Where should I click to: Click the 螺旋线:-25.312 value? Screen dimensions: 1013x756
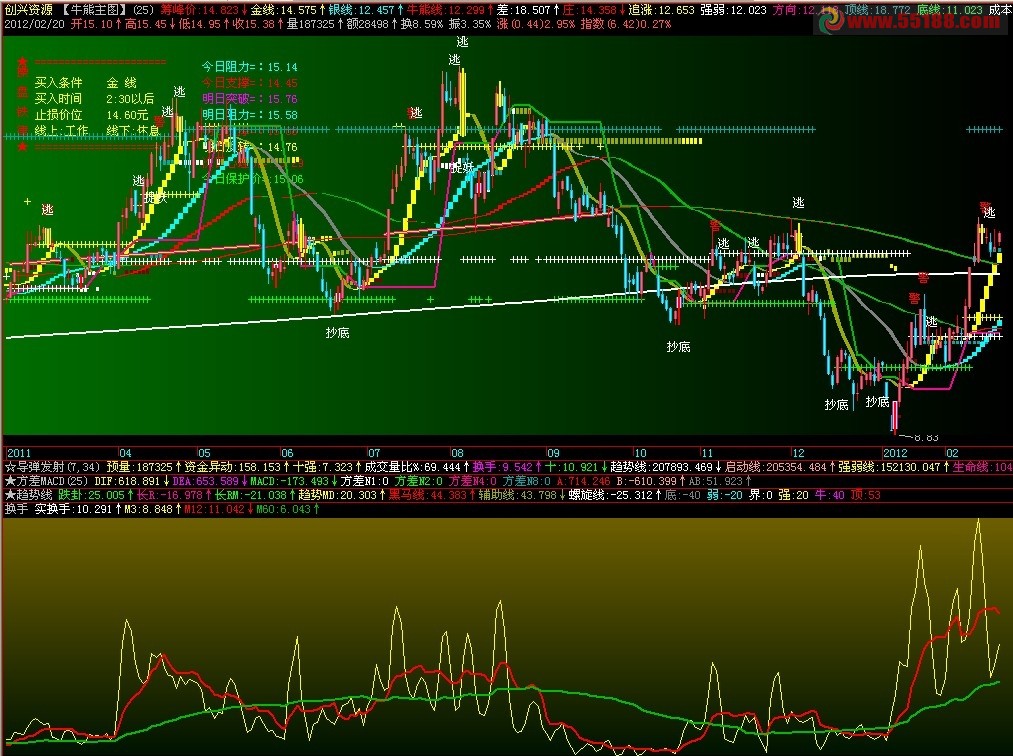click(x=611, y=495)
